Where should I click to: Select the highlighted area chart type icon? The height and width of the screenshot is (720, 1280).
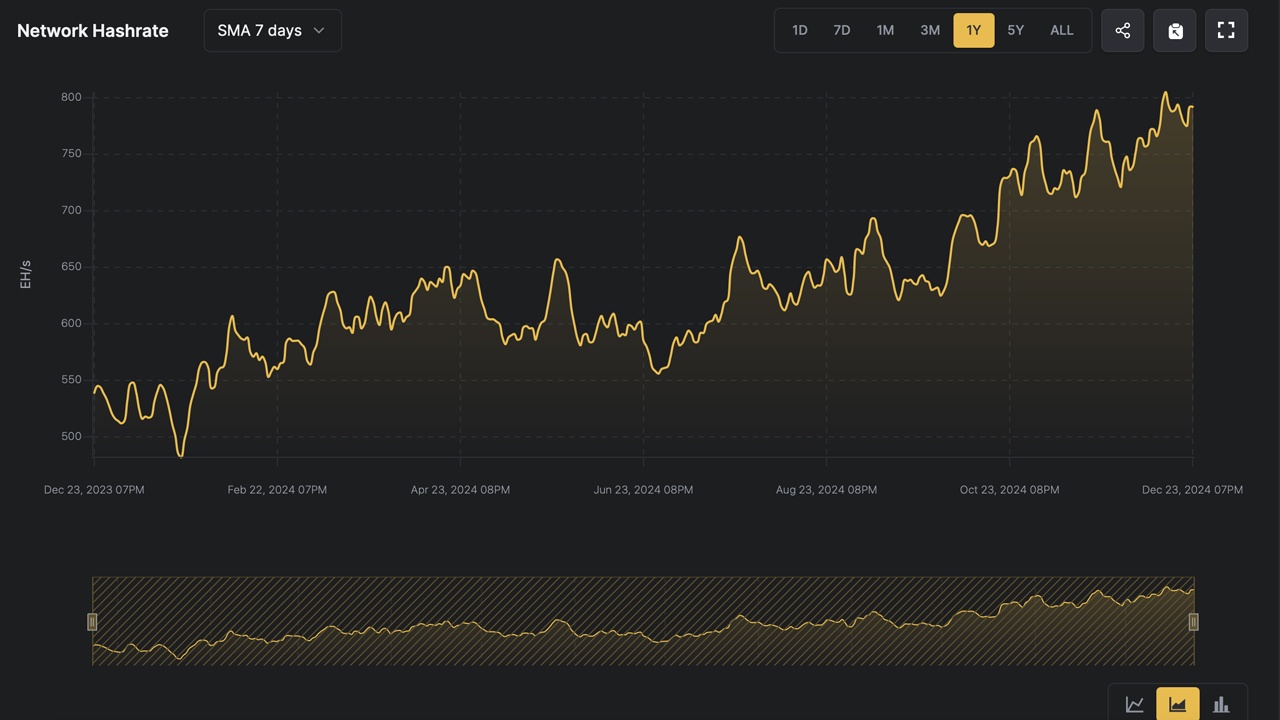(1177, 703)
